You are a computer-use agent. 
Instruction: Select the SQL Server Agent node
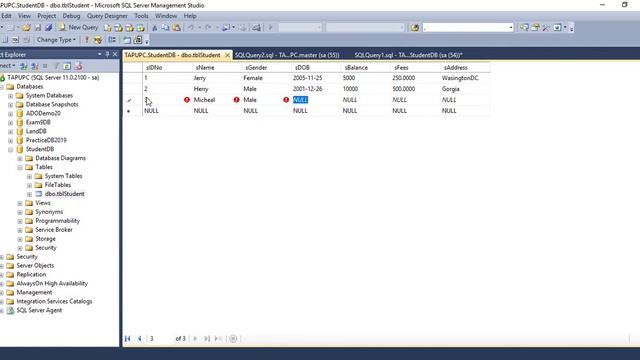(39, 311)
